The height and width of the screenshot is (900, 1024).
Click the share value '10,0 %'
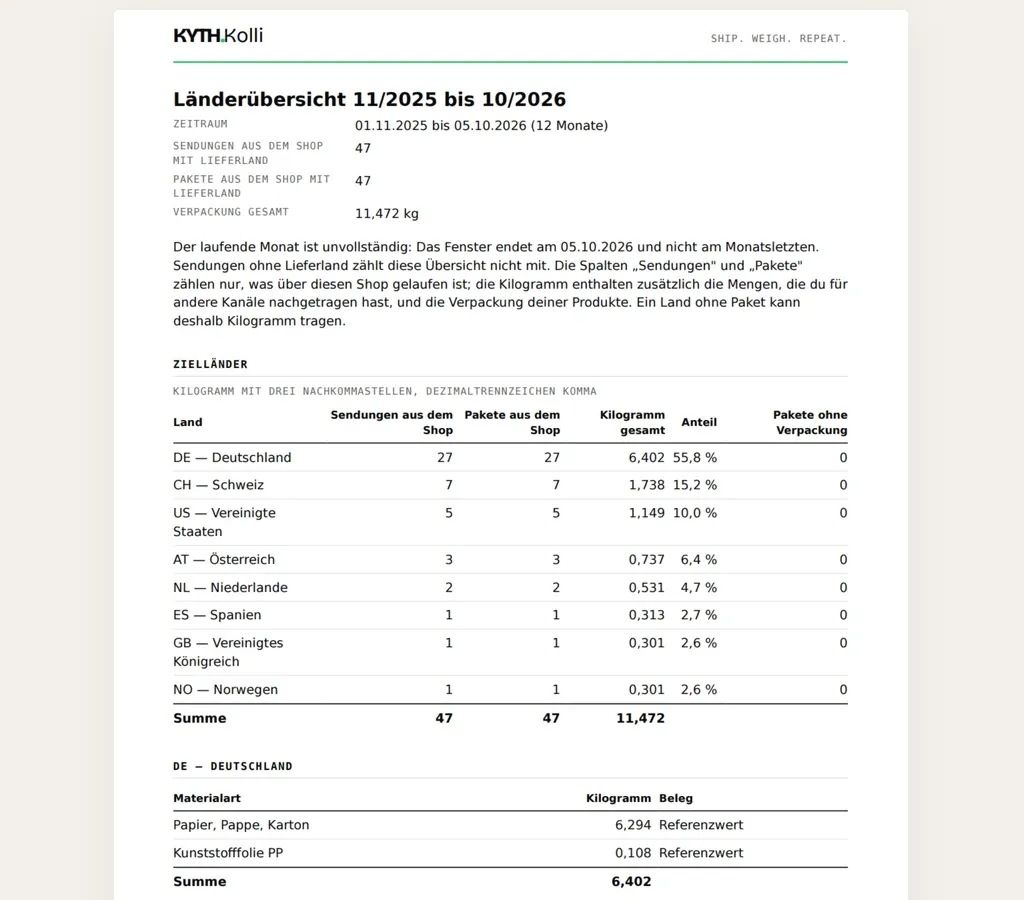[x=695, y=513]
